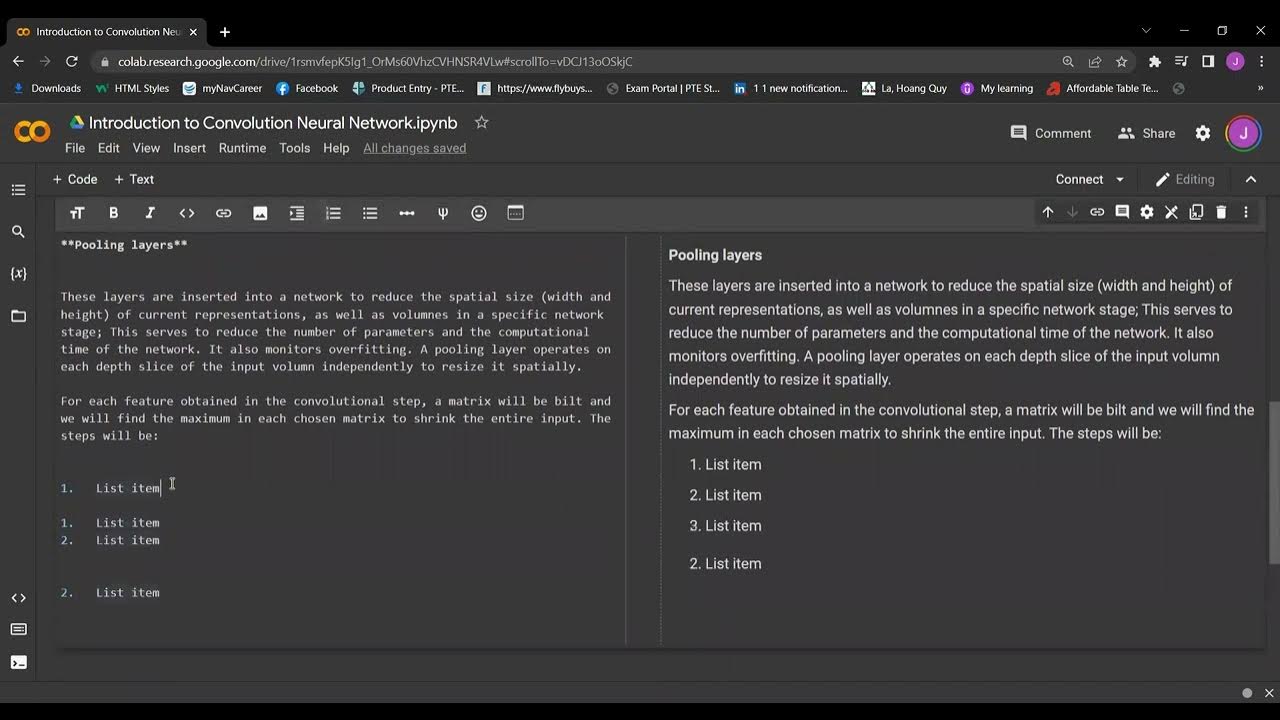Connect to a runtime

pyautogui.click(x=1079, y=180)
